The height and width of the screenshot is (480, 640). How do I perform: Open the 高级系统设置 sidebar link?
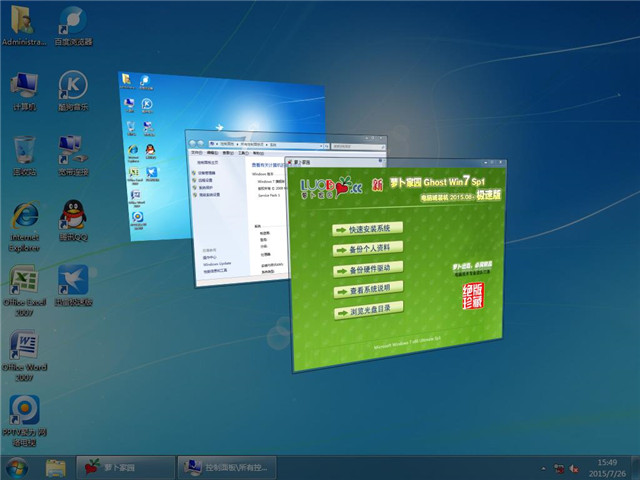pos(209,195)
